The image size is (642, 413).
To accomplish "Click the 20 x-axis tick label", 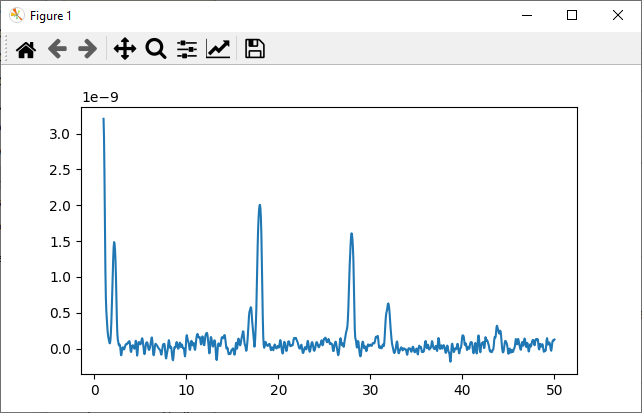I will 278,390.
